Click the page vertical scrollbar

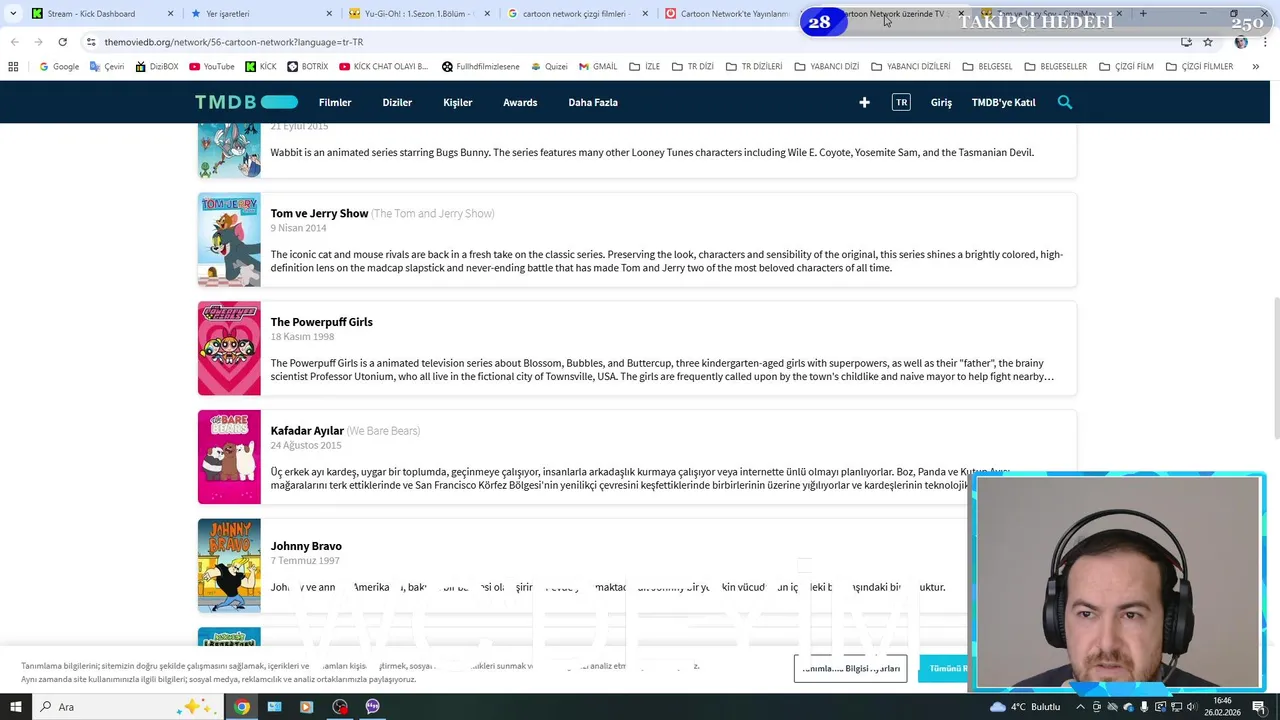click(1275, 368)
